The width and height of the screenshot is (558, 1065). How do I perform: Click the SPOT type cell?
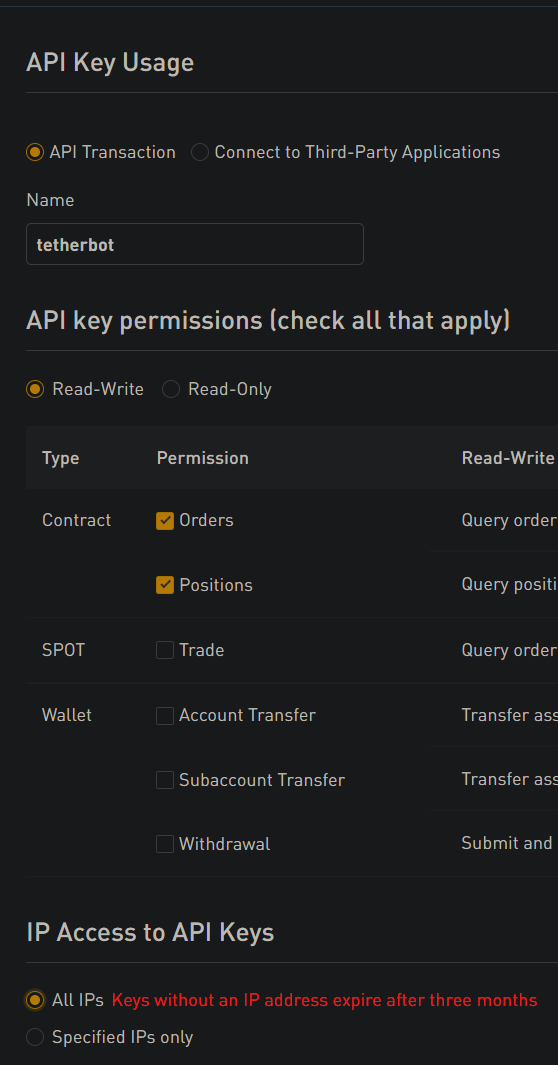click(63, 650)
